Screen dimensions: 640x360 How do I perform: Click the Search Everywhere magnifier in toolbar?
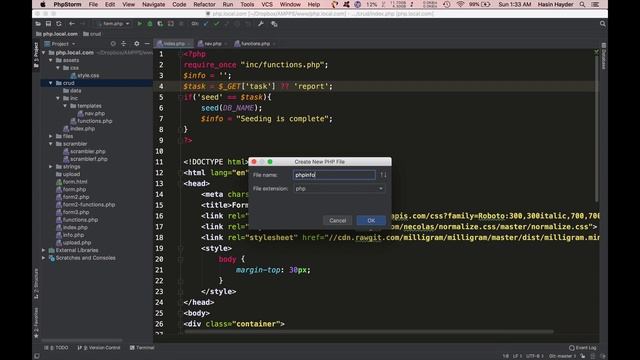click(x=602, y=24)
